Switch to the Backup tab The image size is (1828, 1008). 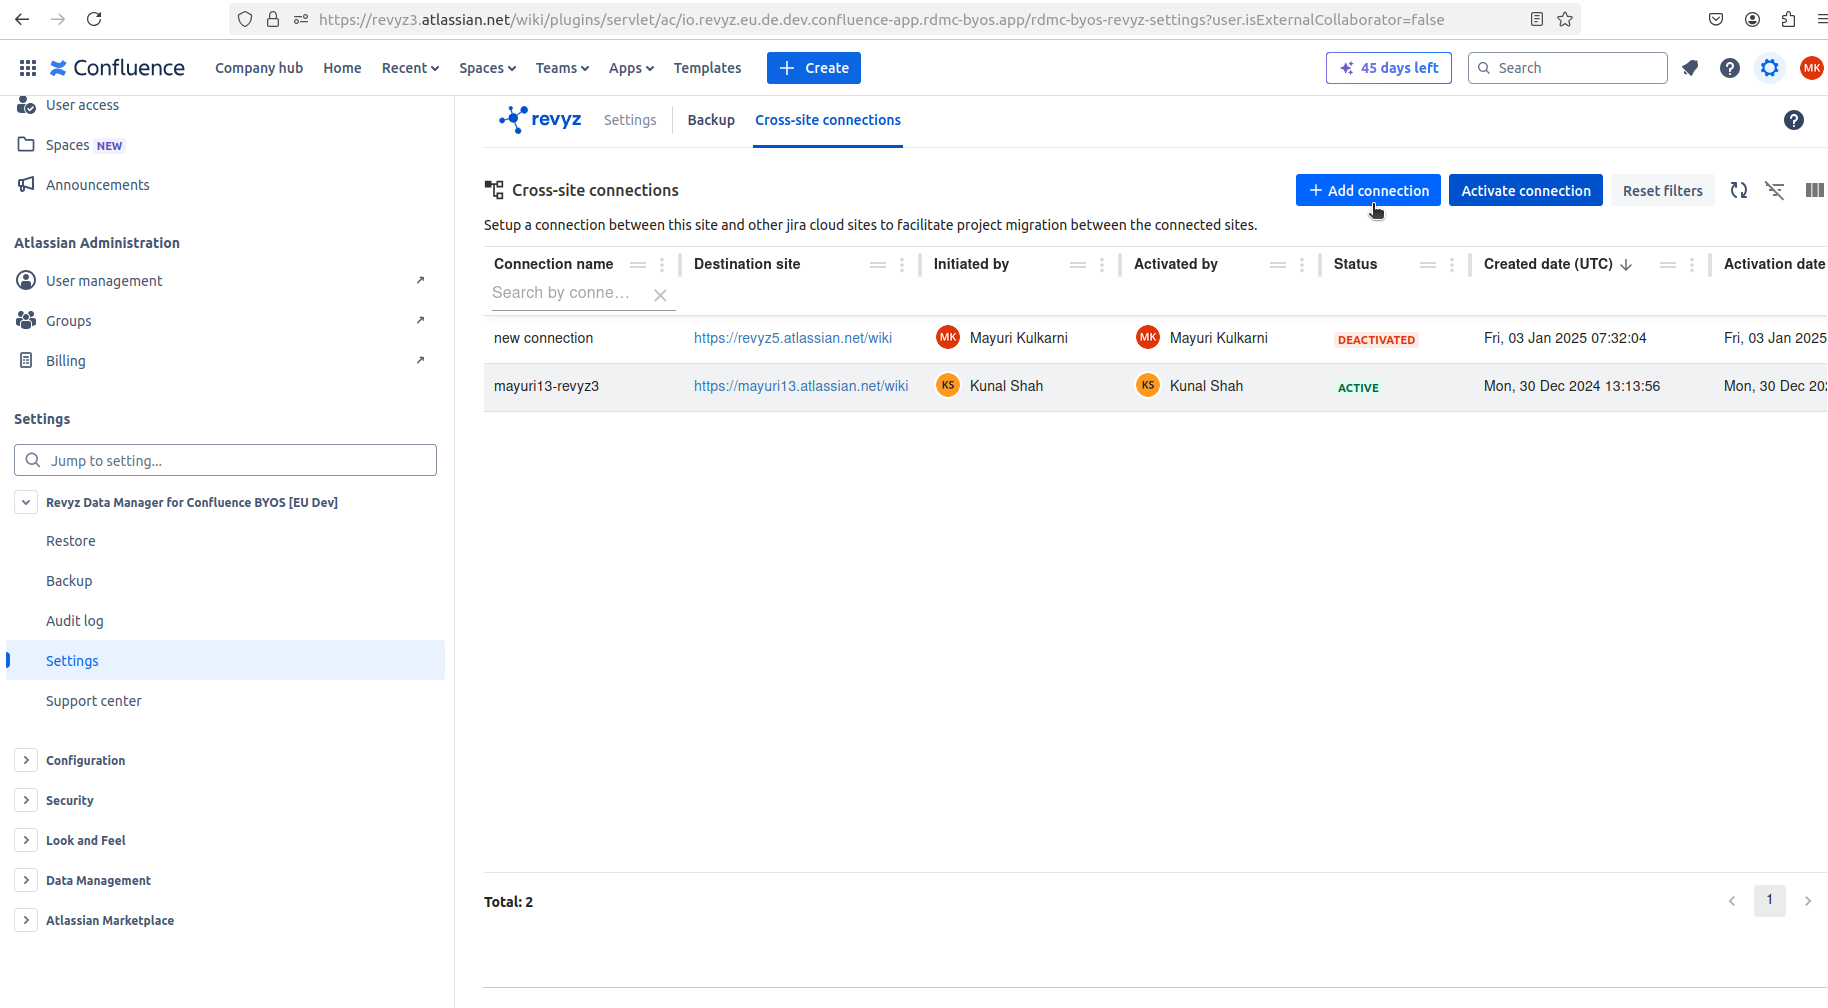coord(711,120)
